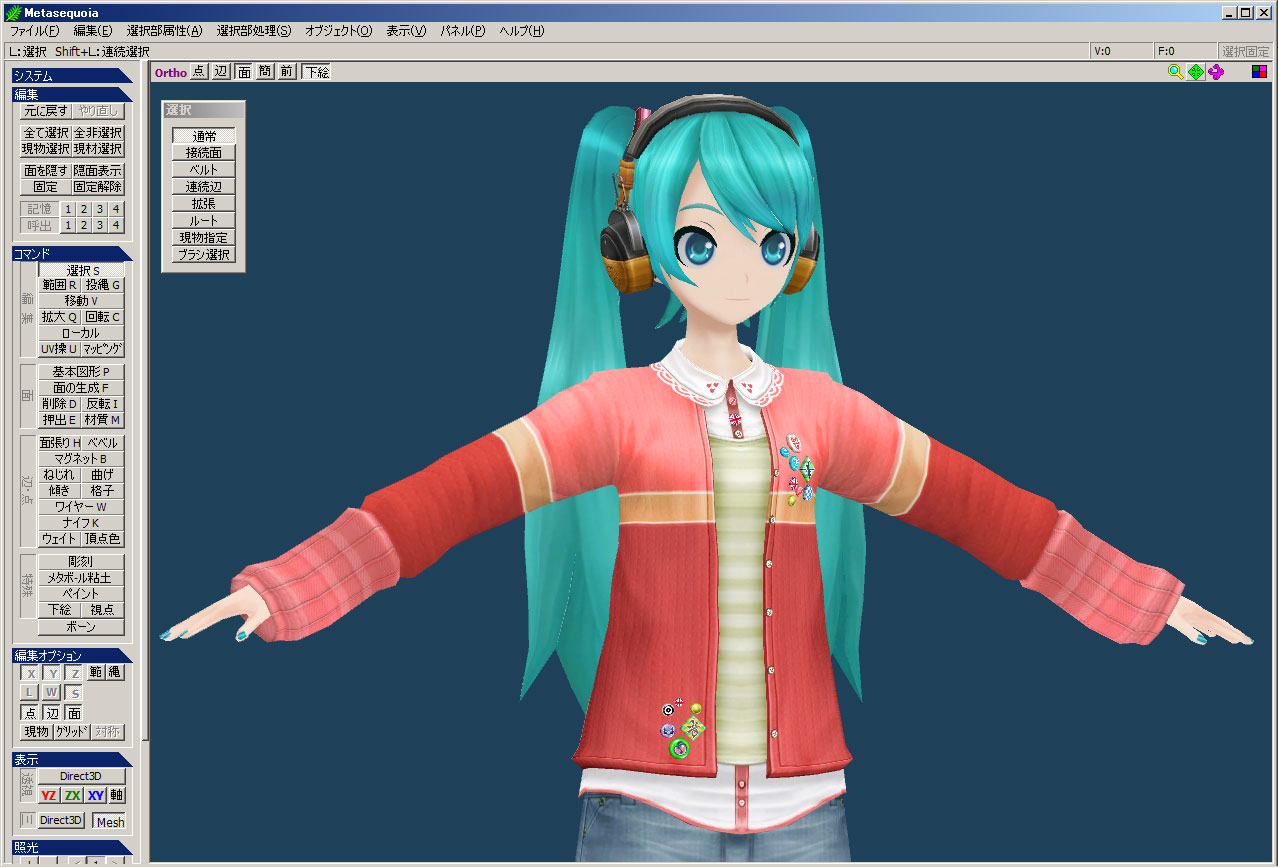Collapse the システム panel header
Screen dimensions: 1278x868
(71, 75)
